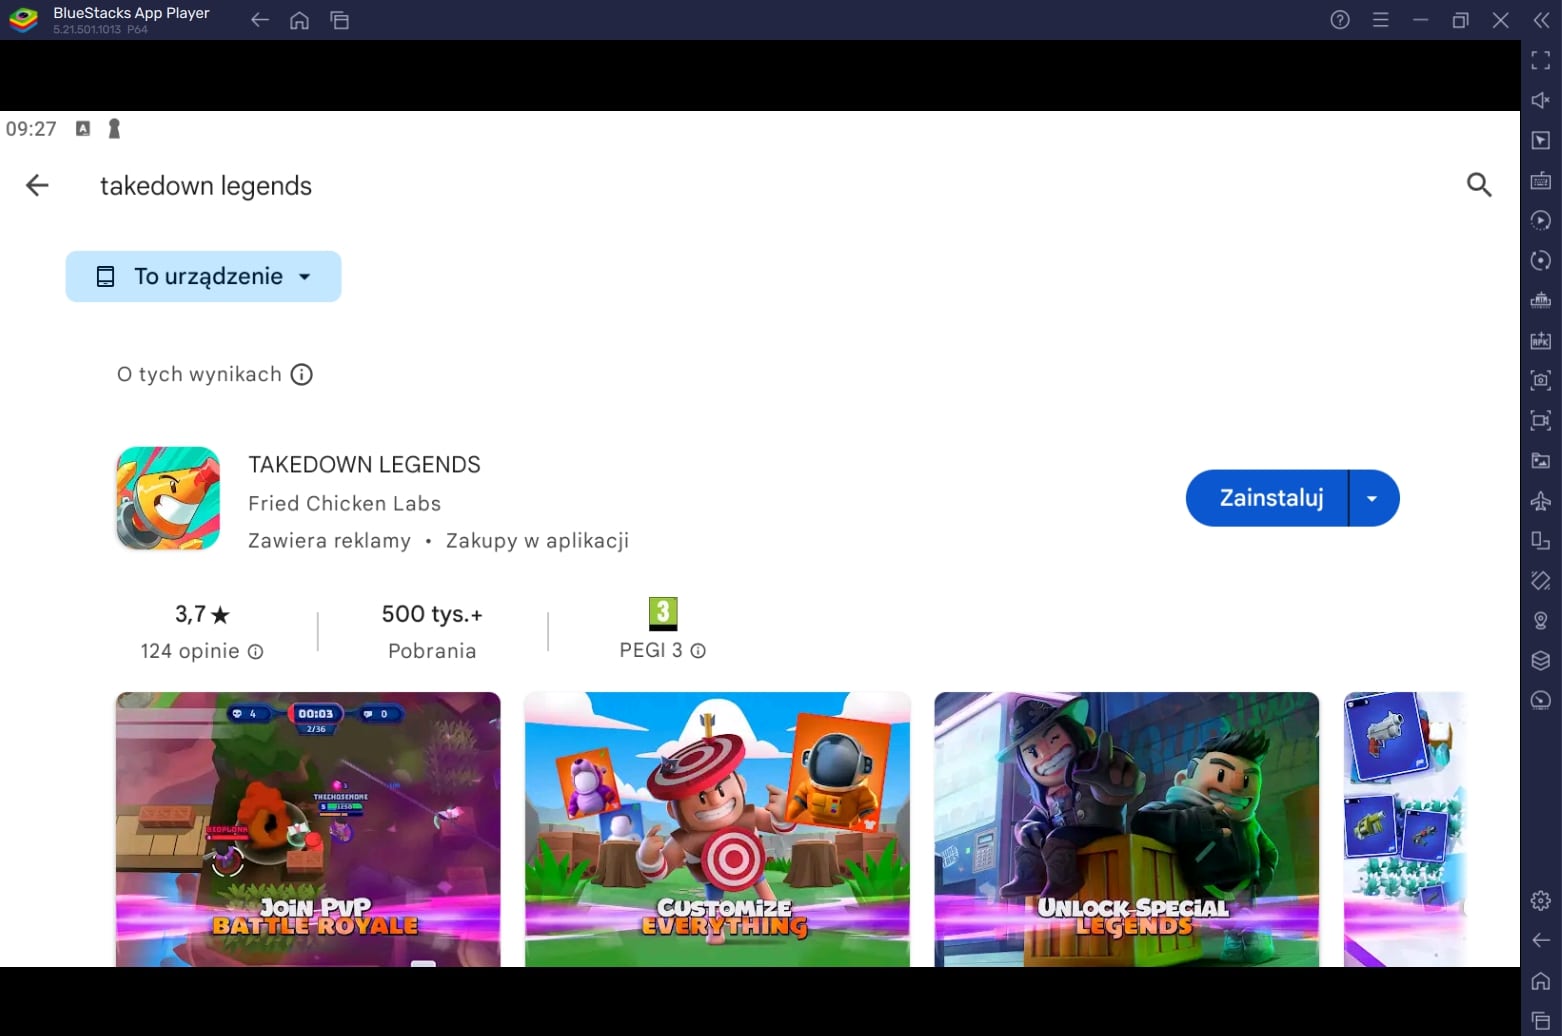Screen dimensions: 1562x1036
Task: Open media folder from sidebar
Action: click(1541, 460)
